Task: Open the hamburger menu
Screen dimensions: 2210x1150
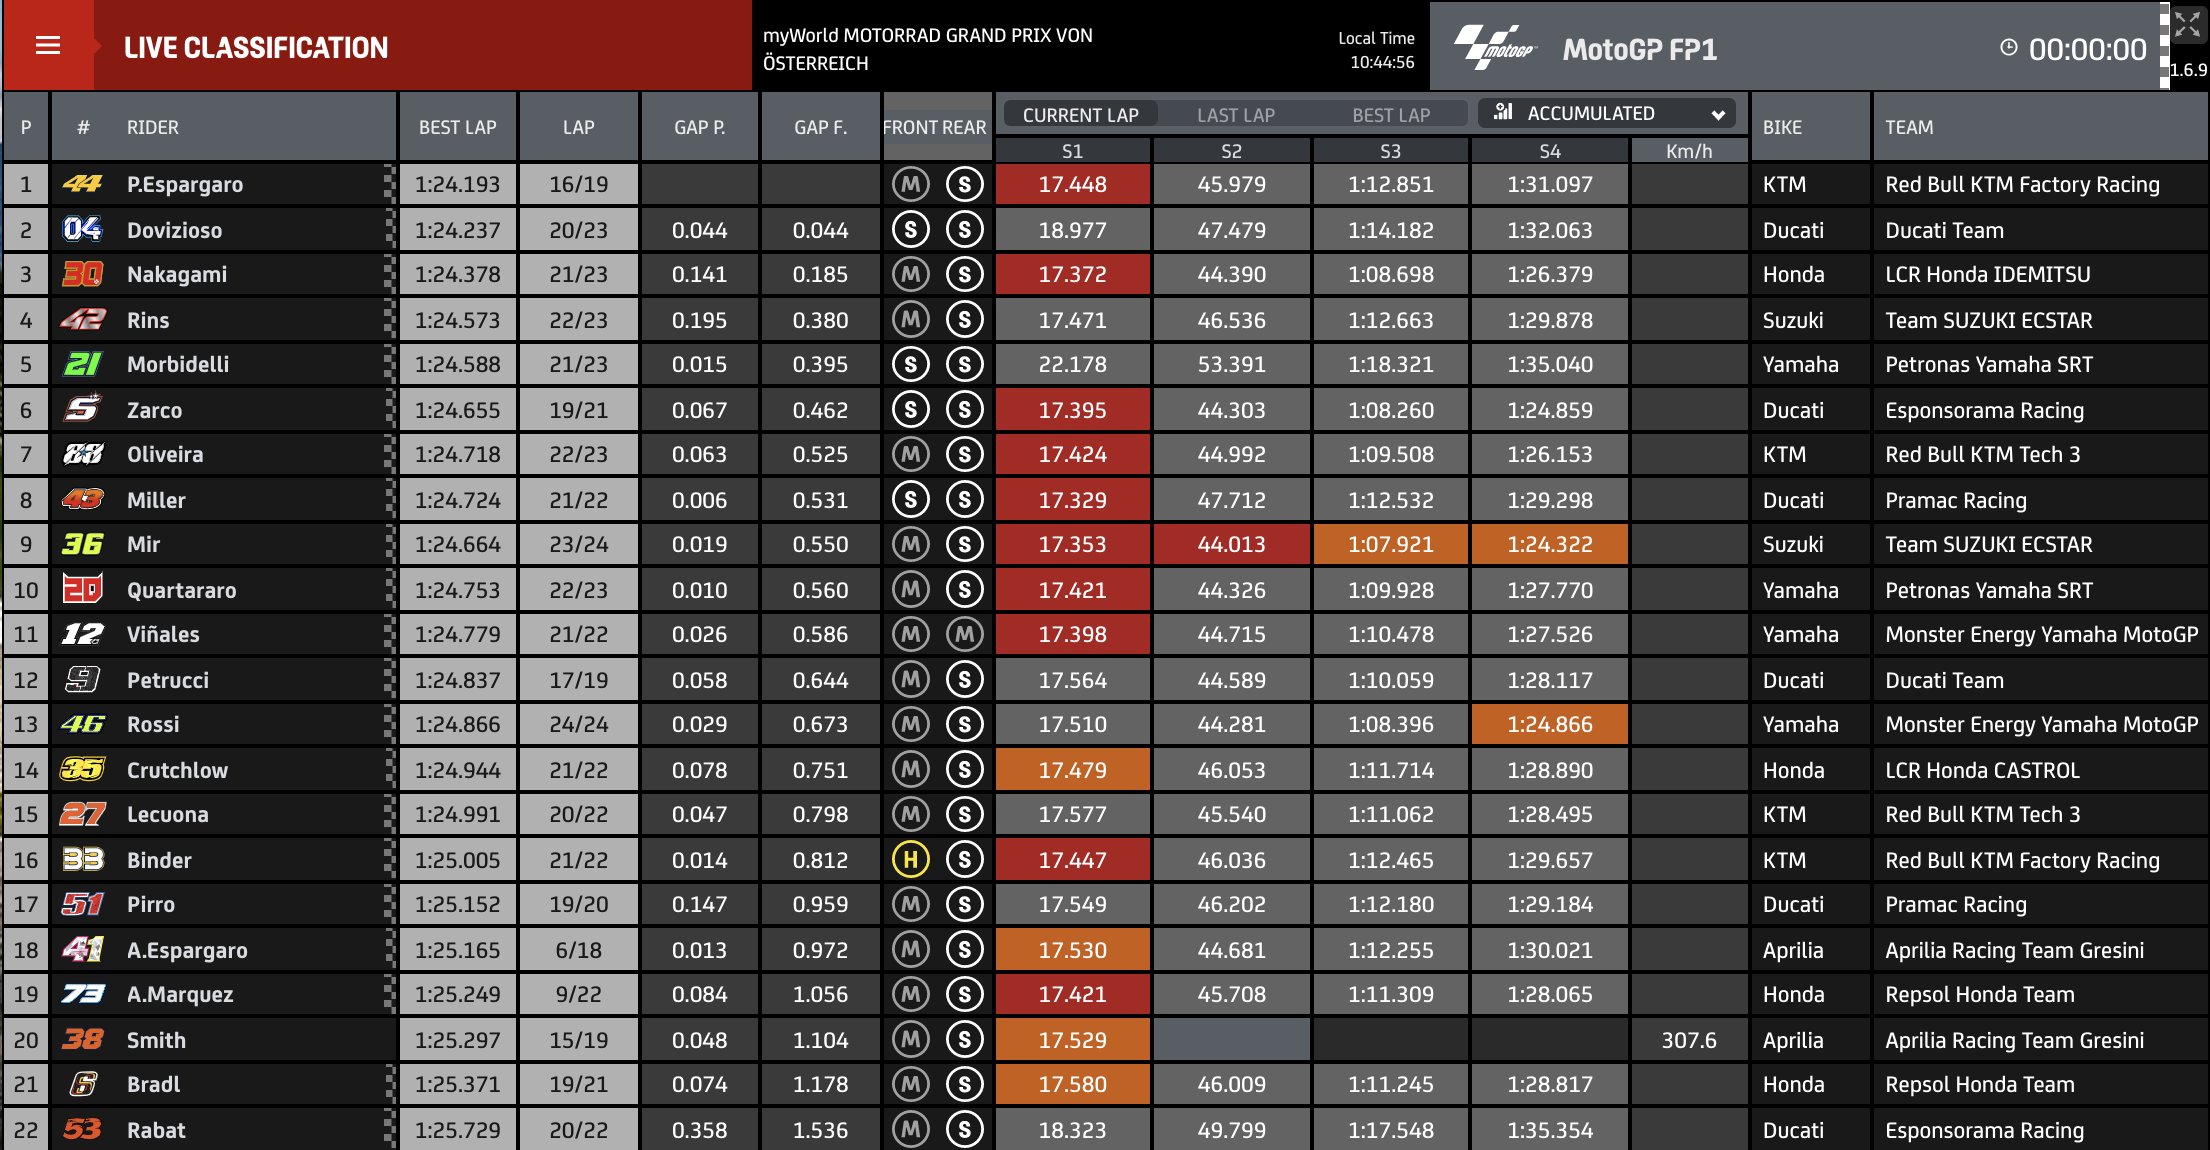Action: [x=48, y=46]
